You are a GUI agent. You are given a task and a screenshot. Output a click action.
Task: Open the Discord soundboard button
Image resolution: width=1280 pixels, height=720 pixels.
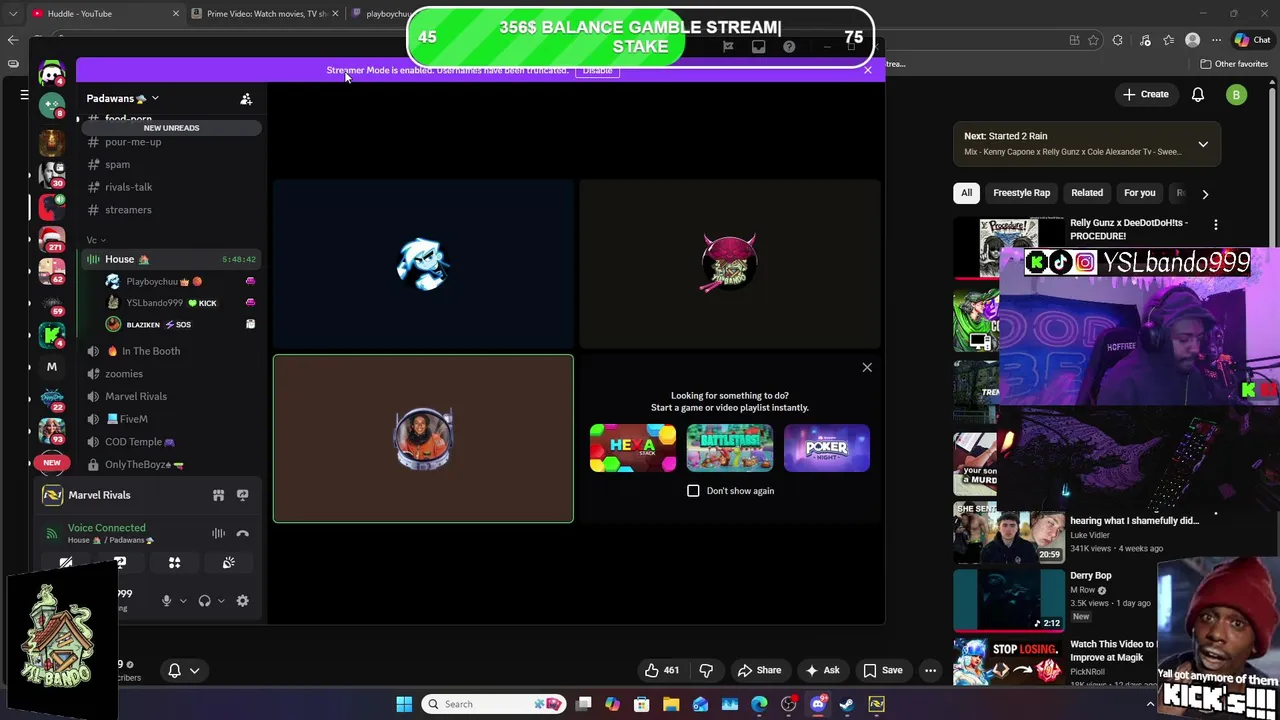228,563
